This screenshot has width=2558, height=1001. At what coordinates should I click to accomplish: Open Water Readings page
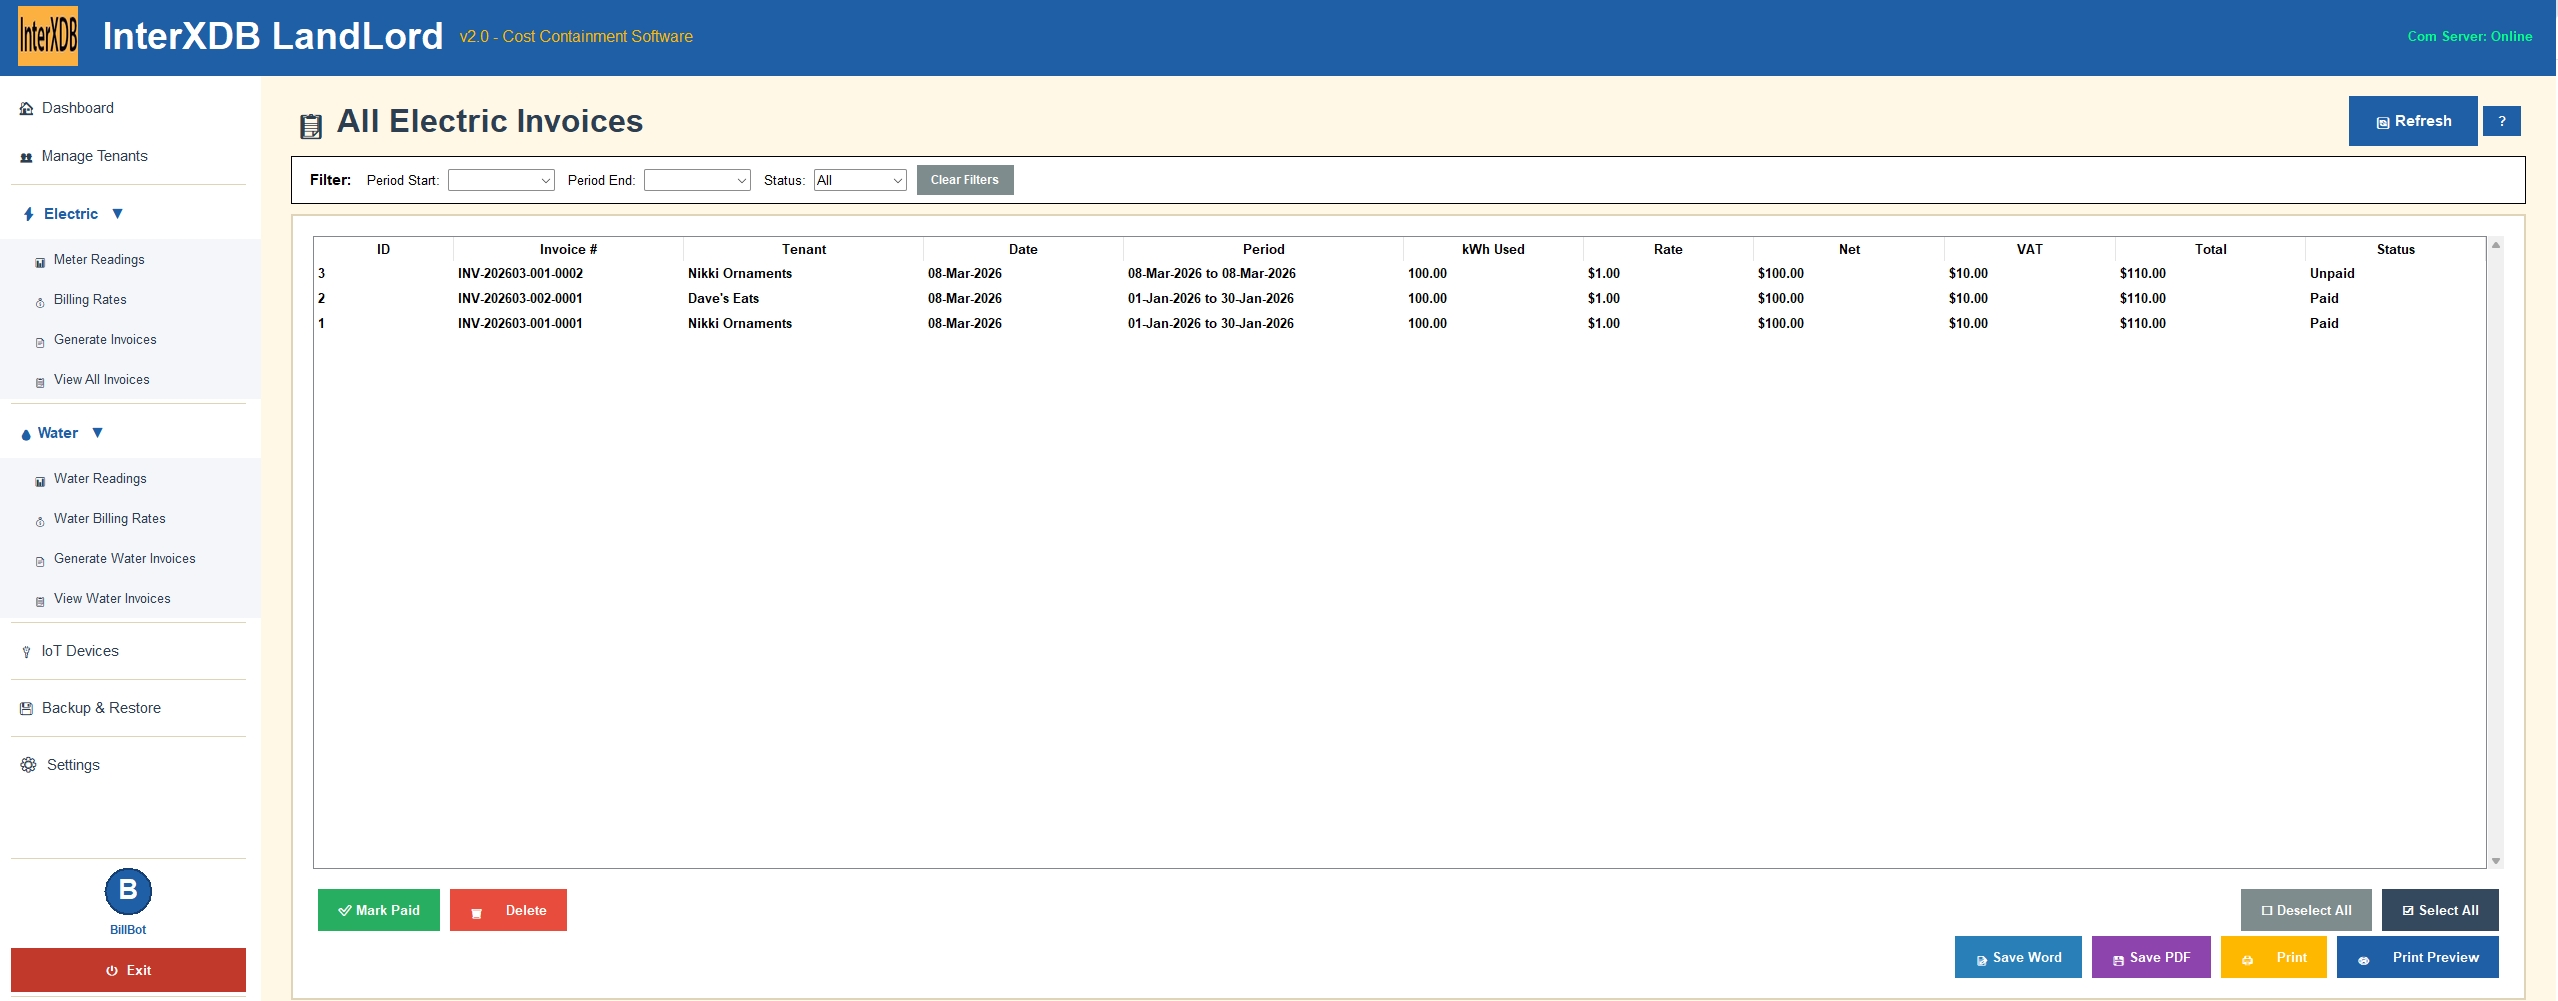(100, 478)
